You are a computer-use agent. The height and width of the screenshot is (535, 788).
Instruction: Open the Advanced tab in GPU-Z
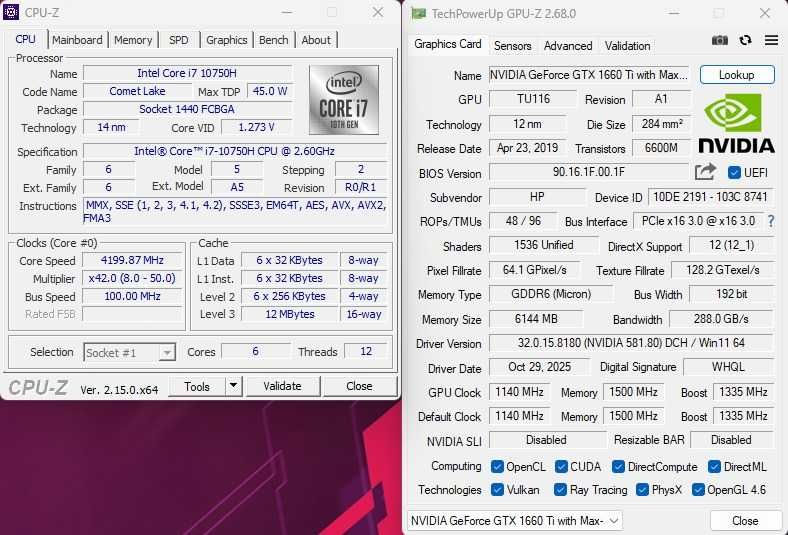click(568, 46)
